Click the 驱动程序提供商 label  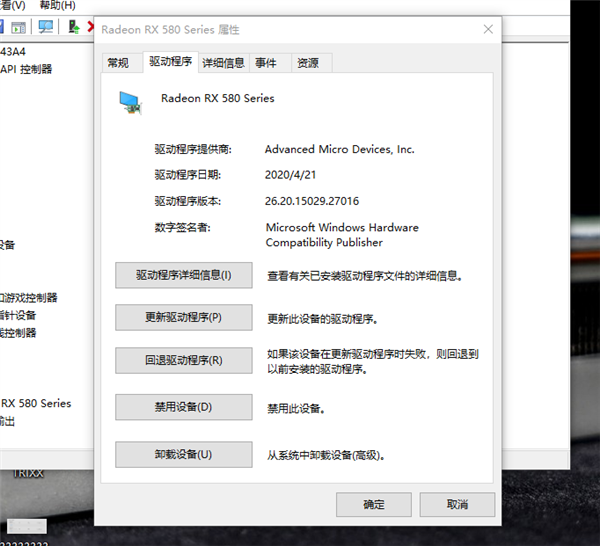tap(193, 149)
